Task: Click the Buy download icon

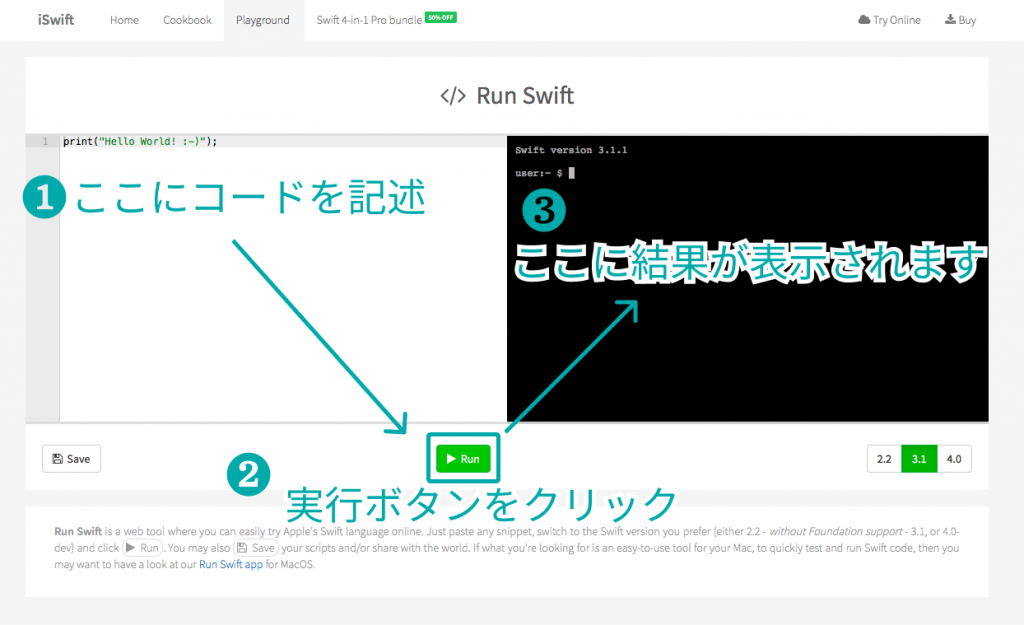Action: (949, 20)
